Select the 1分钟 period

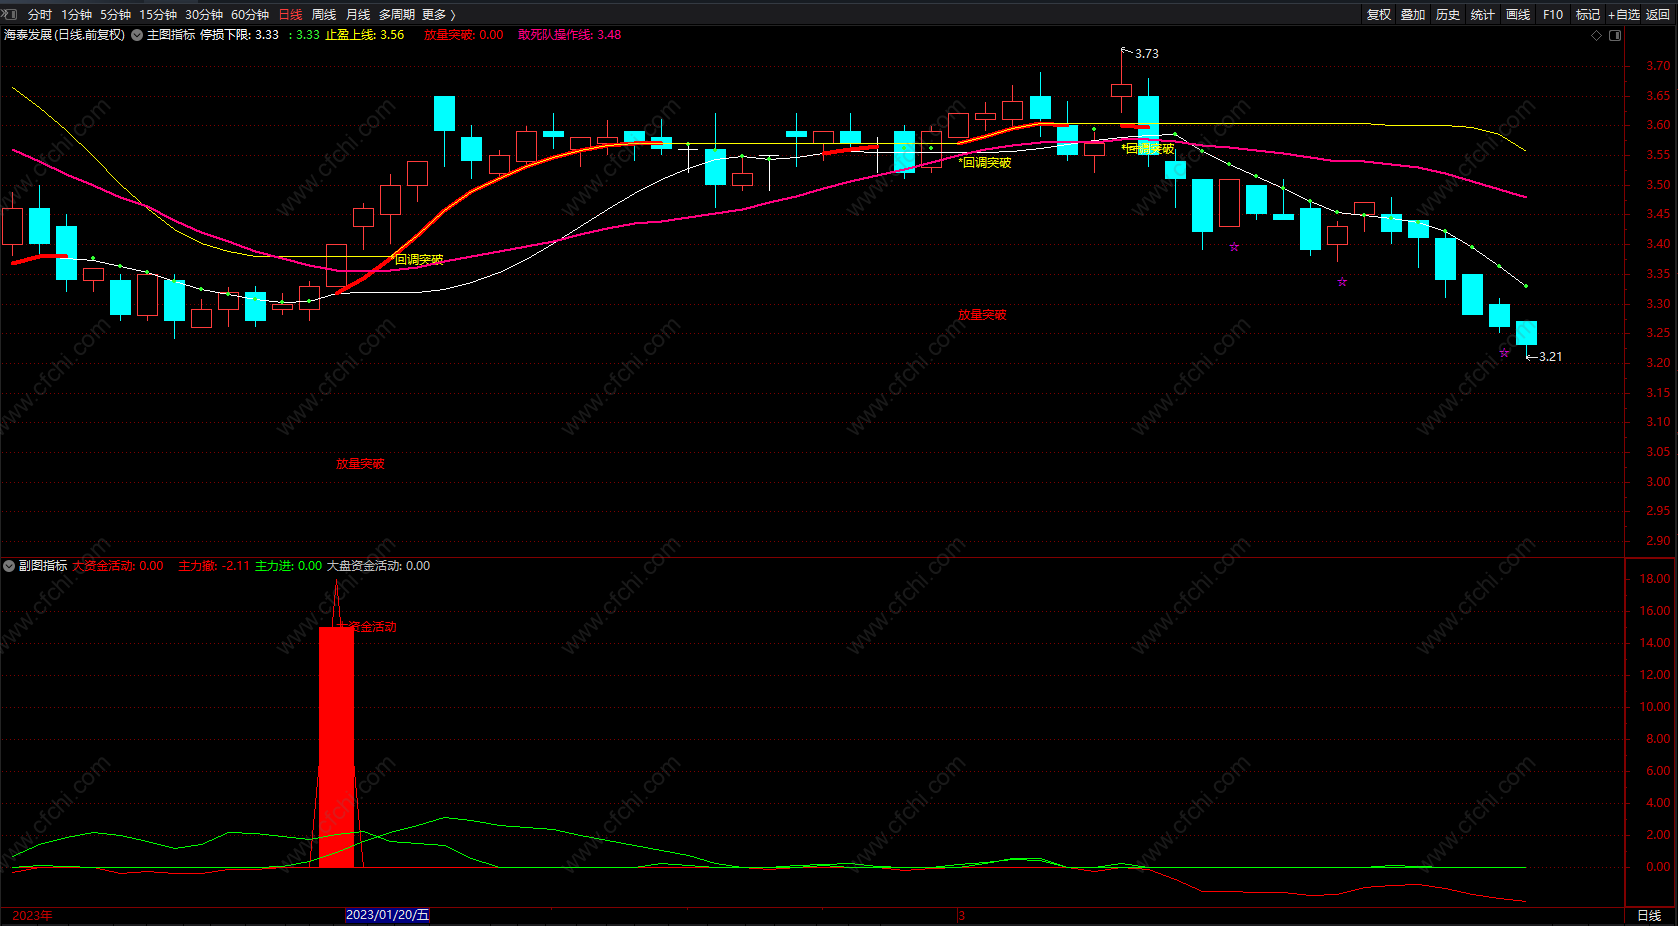pyautogui.click(x=76, y=15)
